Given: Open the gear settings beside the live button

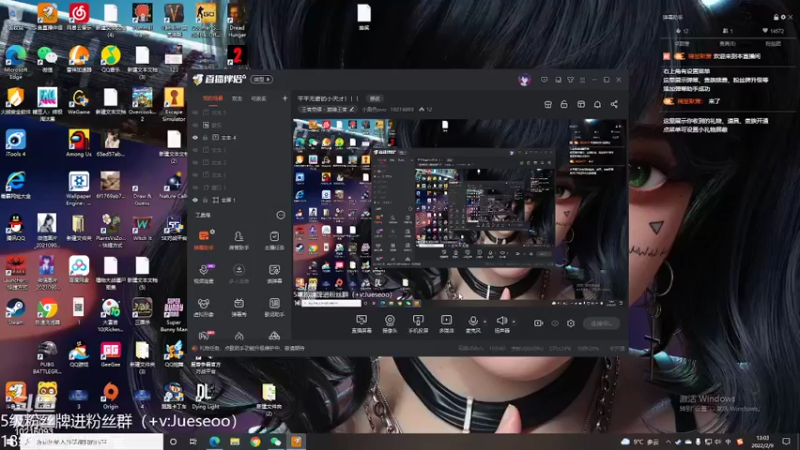Looking at the screenshot, I should 570,323.
